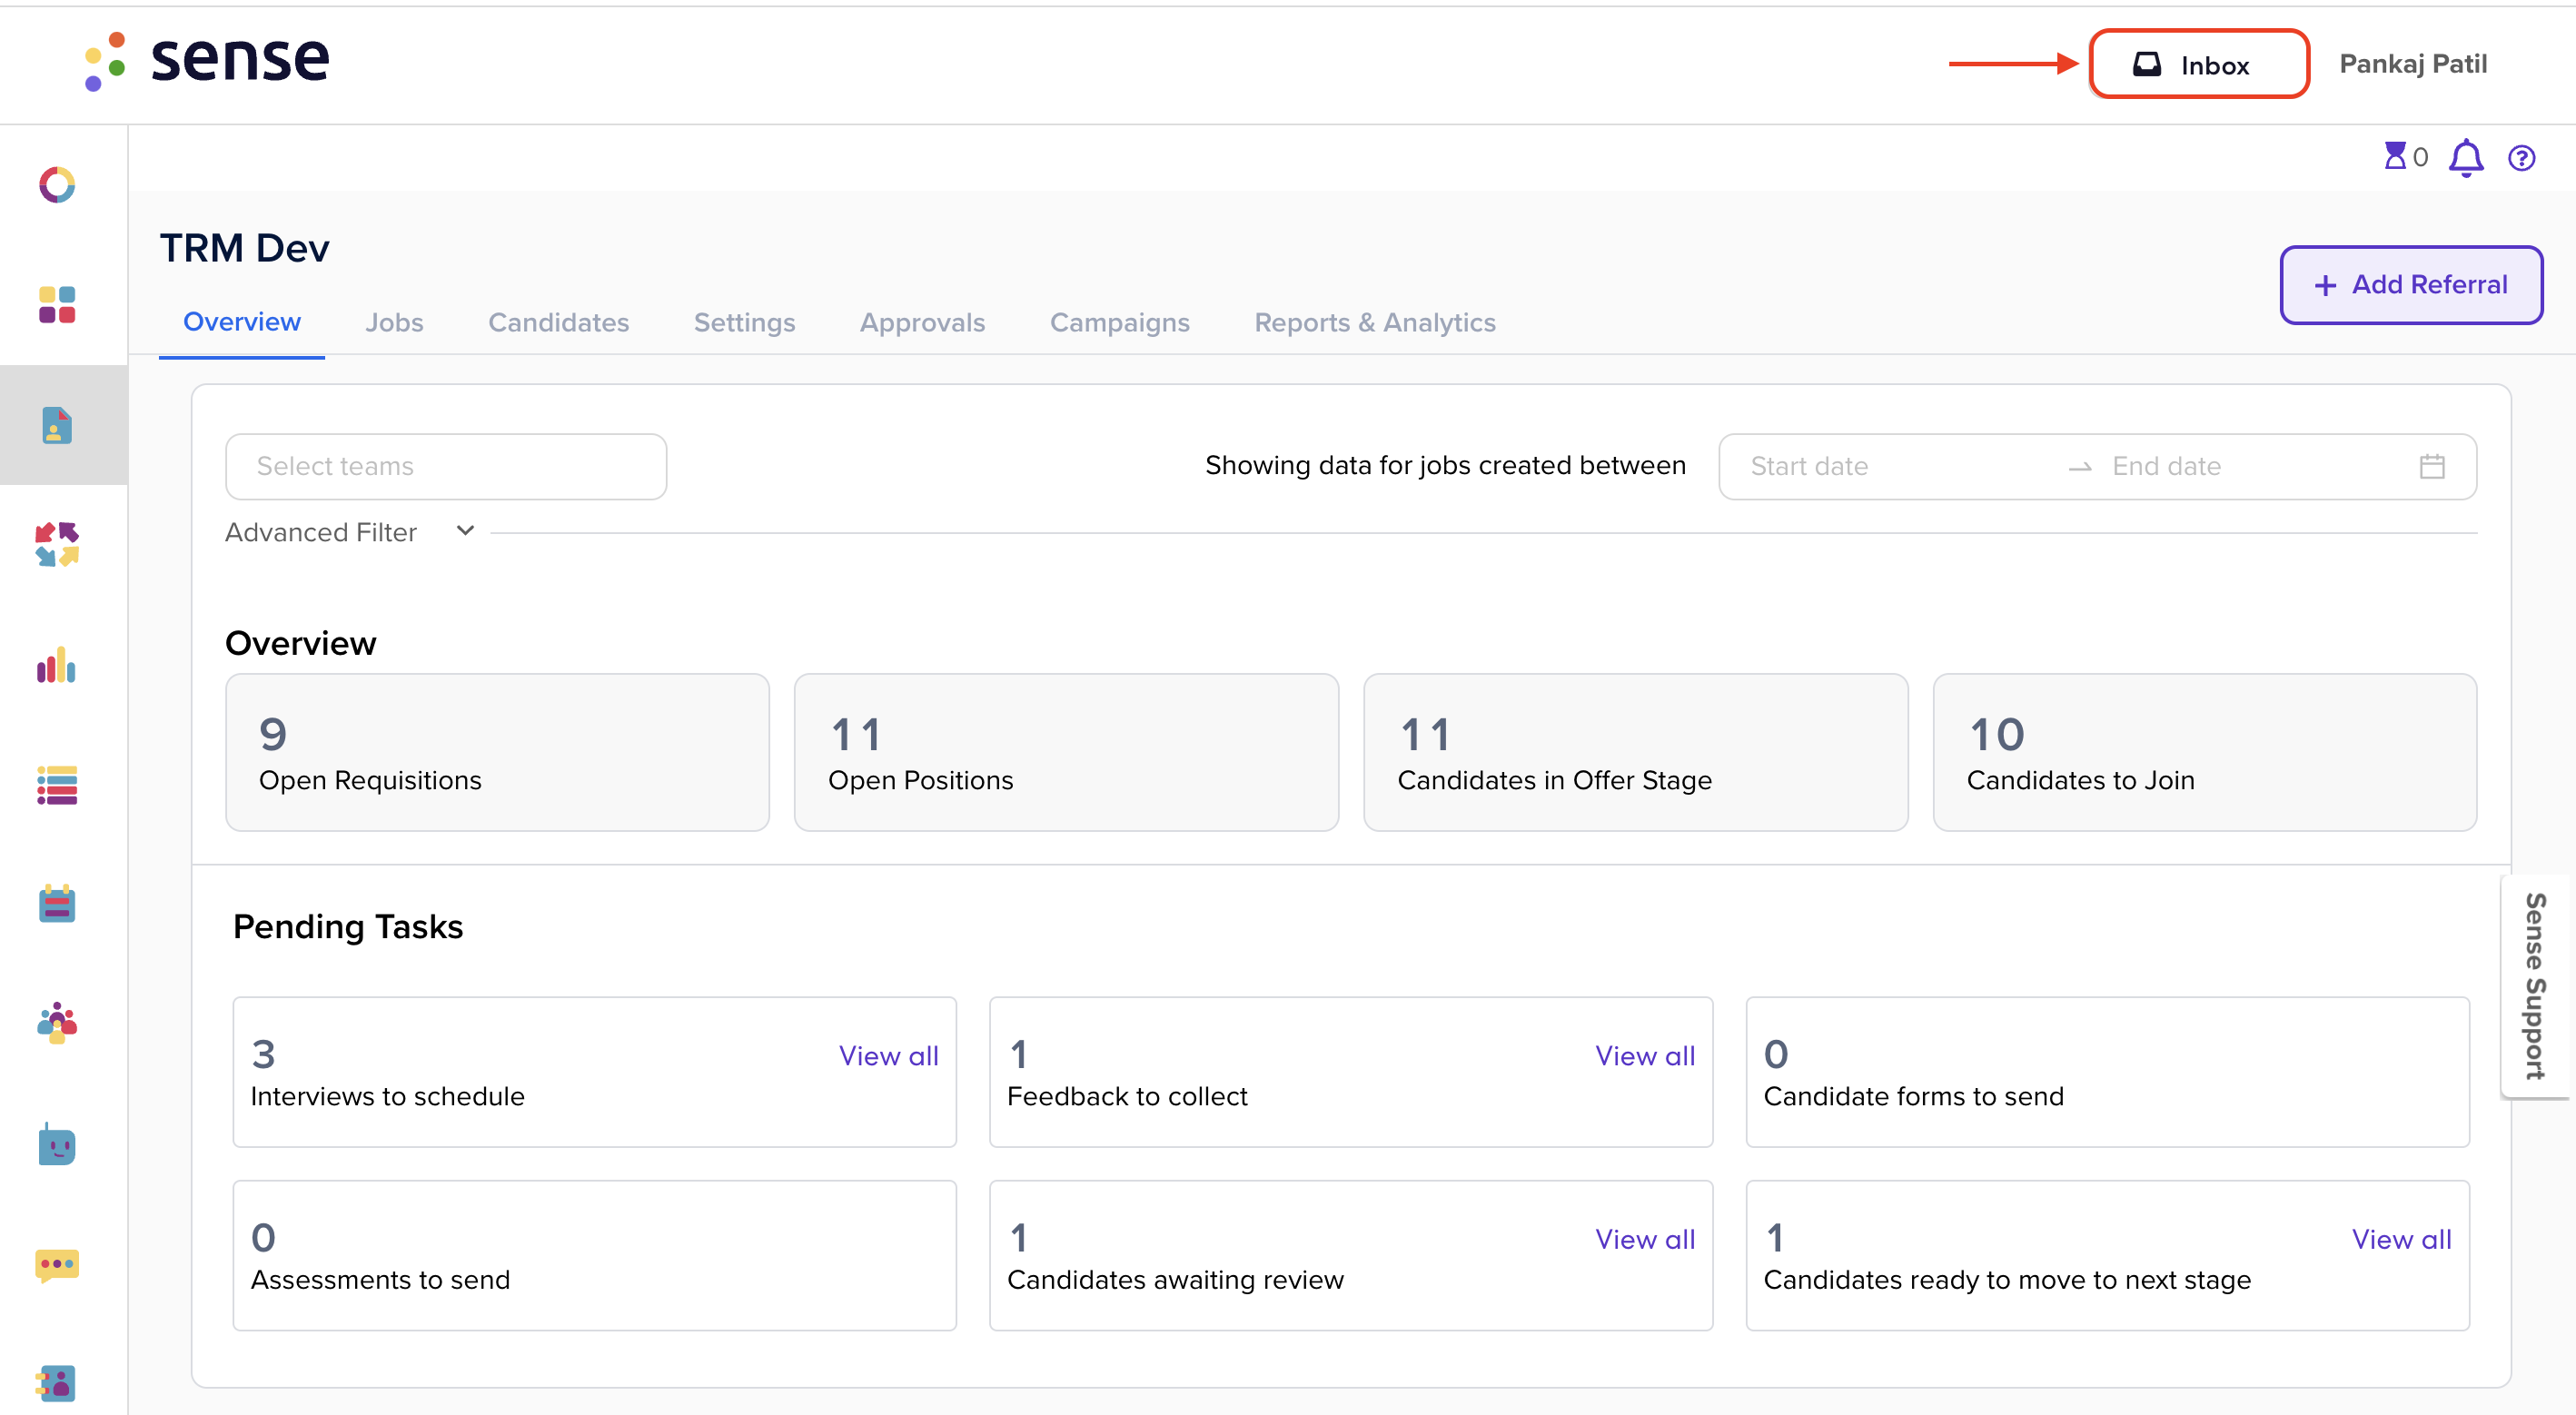This screenshot has height=1415, width=2576.
Task: Open the notifications bell
Action: [x=2465, y=157]
